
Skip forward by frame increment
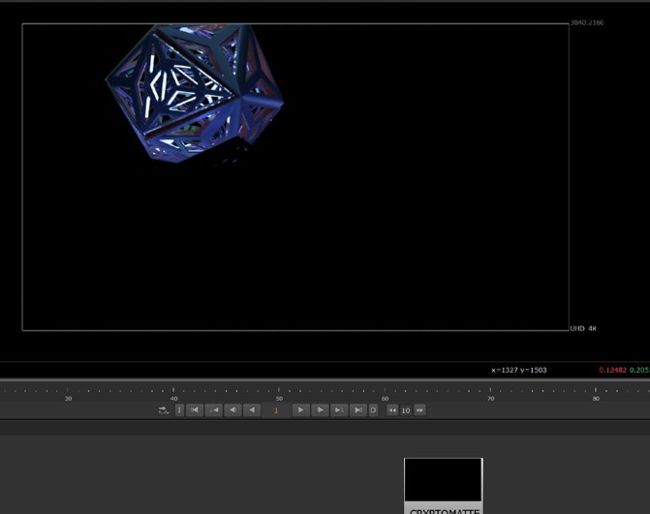point(420,410)
